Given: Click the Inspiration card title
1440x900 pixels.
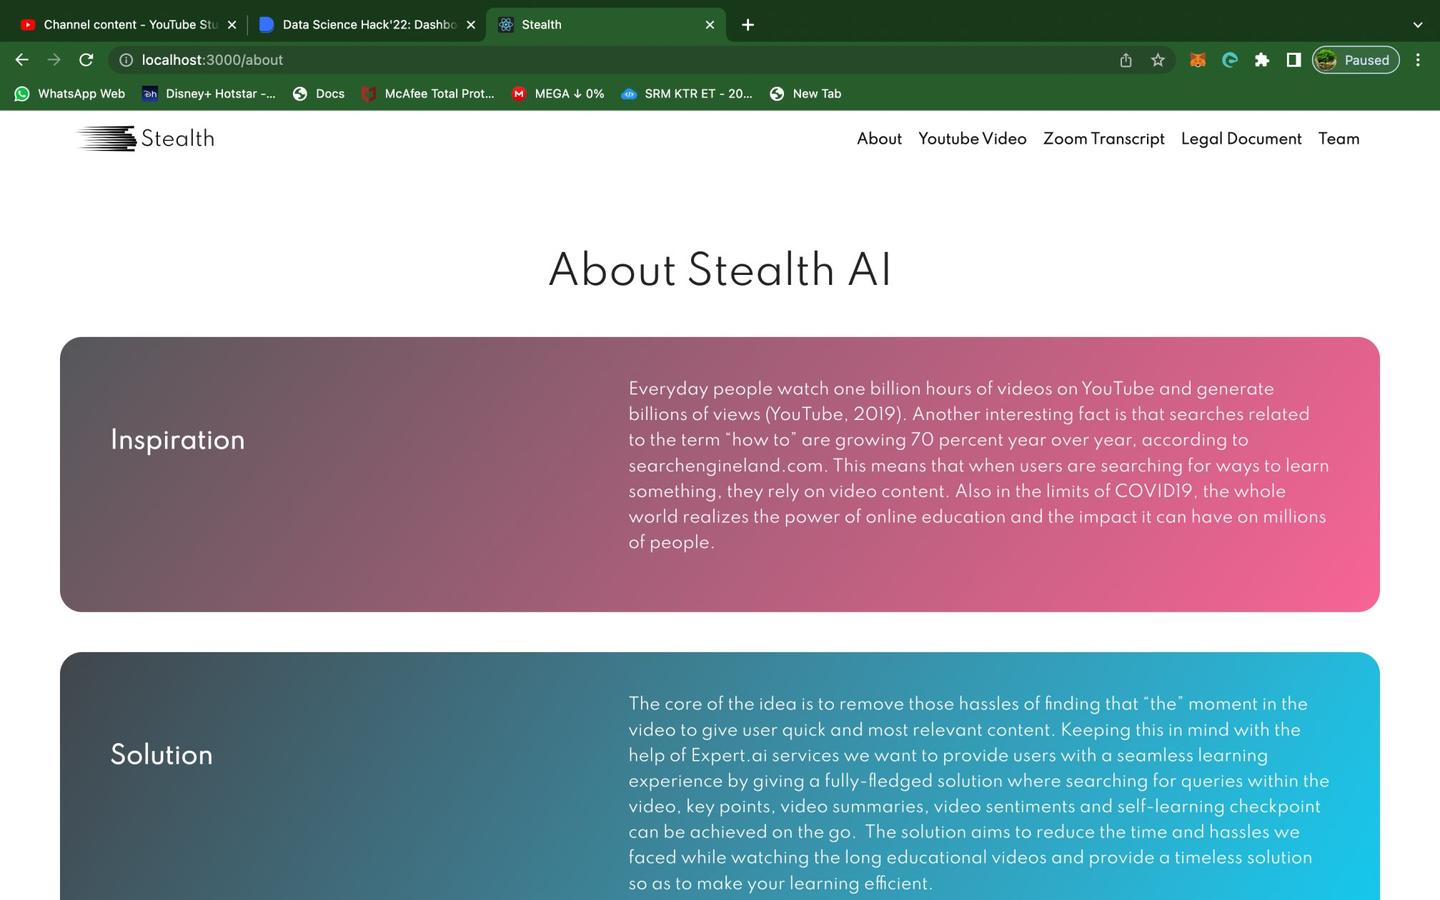Looking at the screenshot, I should click(178, 440).
